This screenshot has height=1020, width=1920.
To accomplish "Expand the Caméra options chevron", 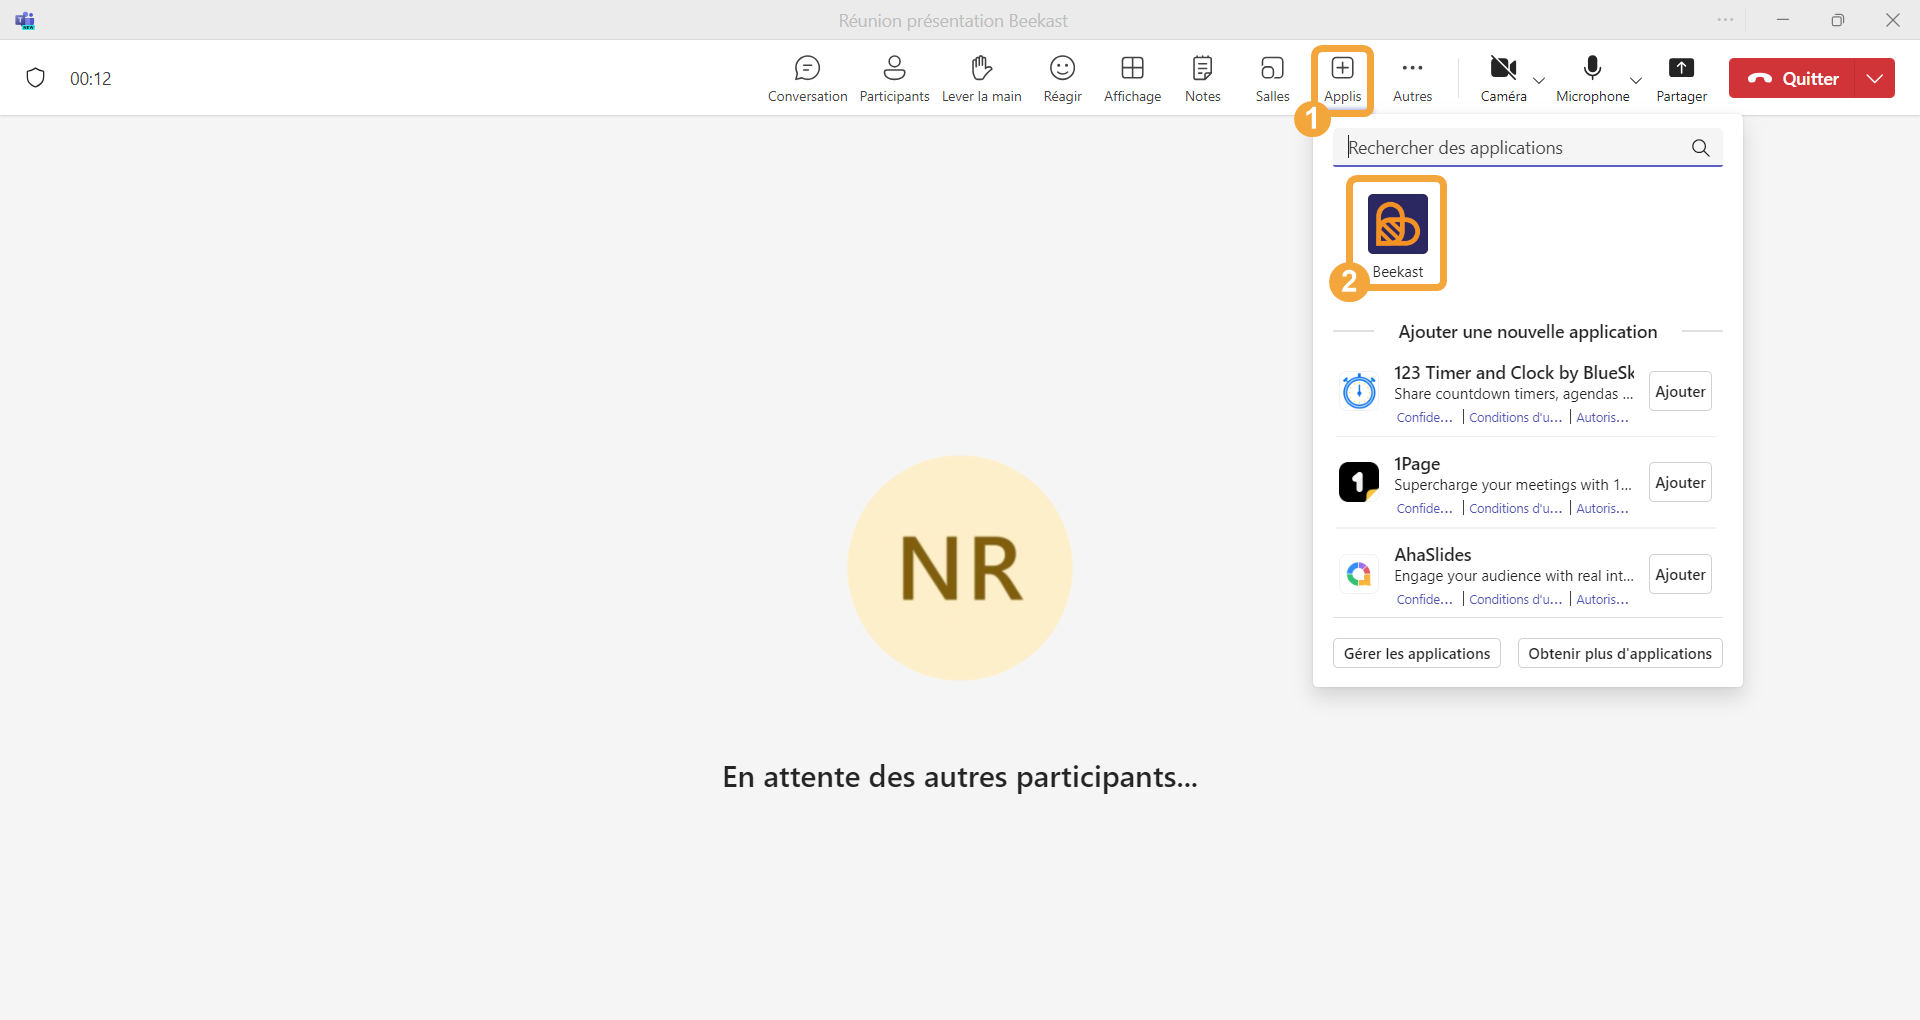I will [x=1539, y=81].
